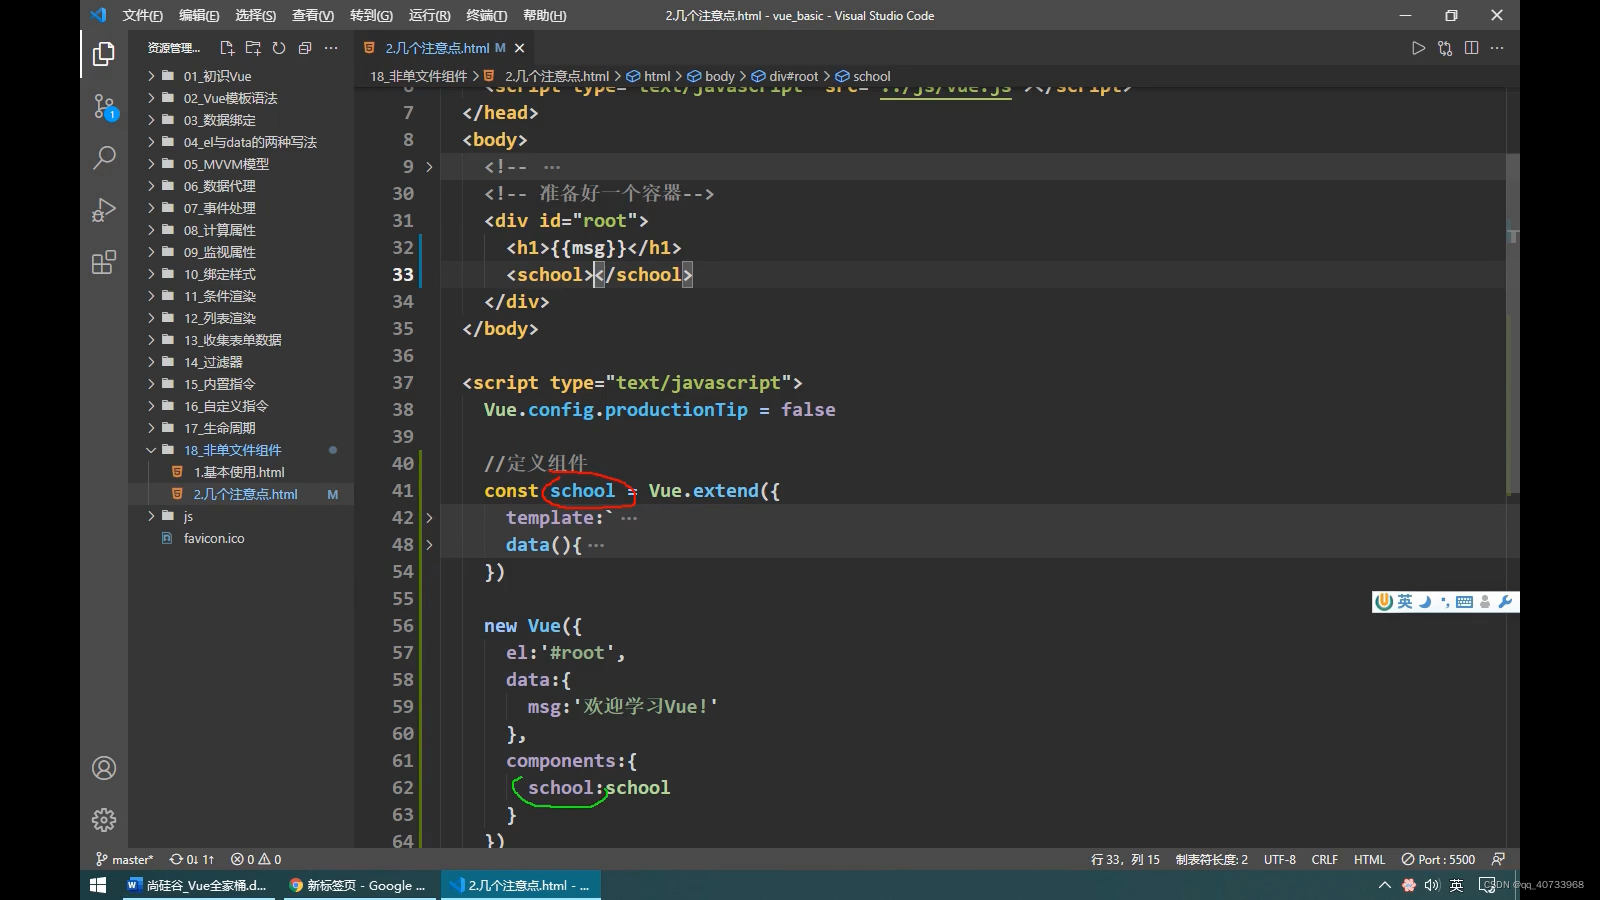This screenshot has width=1600, height=900.
Task: Open the 文件(F) menu
Action: 142,15
